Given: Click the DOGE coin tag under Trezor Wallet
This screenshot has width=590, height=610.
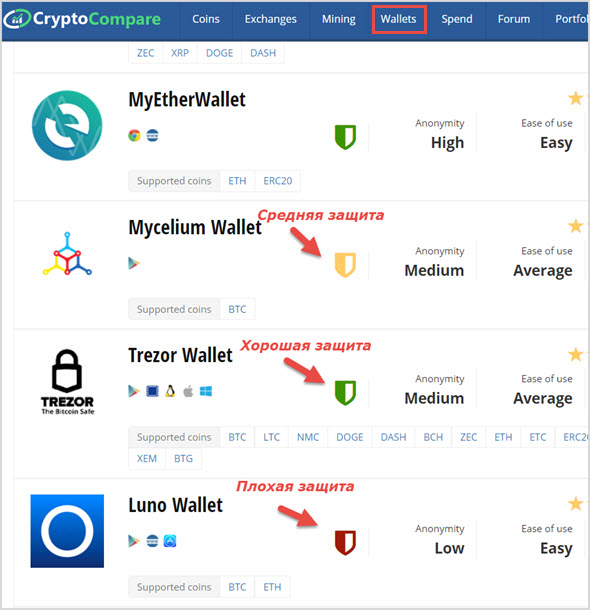Looking at the screenshot, I should 350,437.
